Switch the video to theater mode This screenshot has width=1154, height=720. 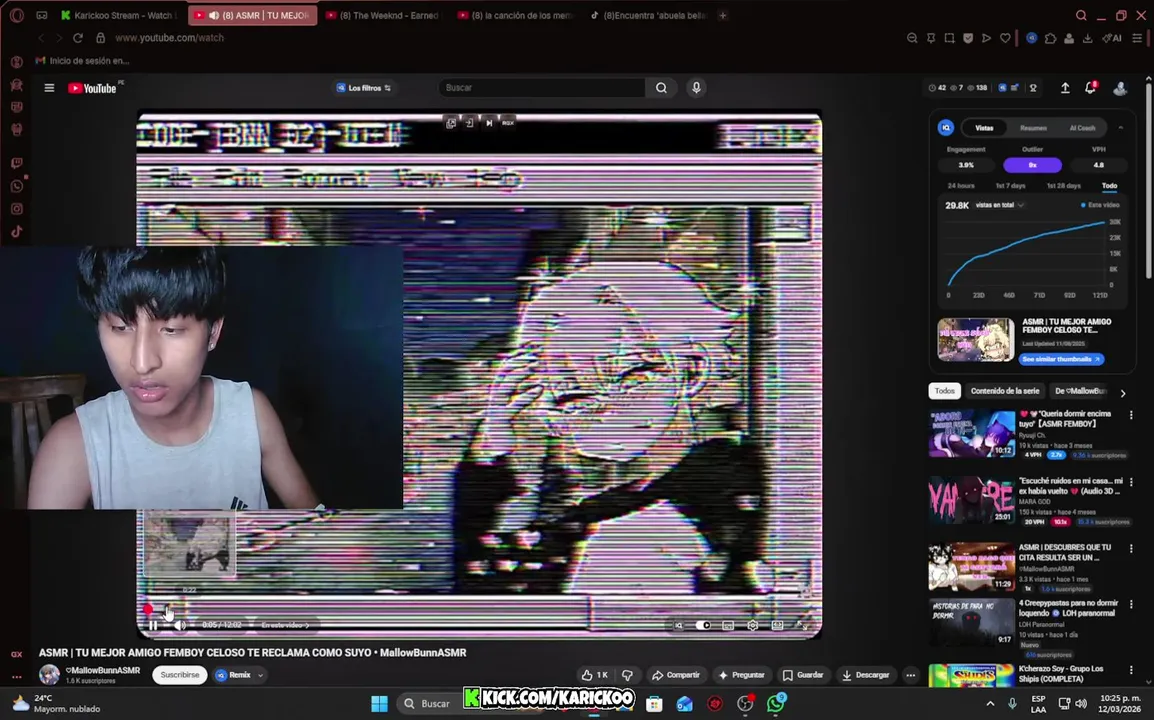(777, 625)
